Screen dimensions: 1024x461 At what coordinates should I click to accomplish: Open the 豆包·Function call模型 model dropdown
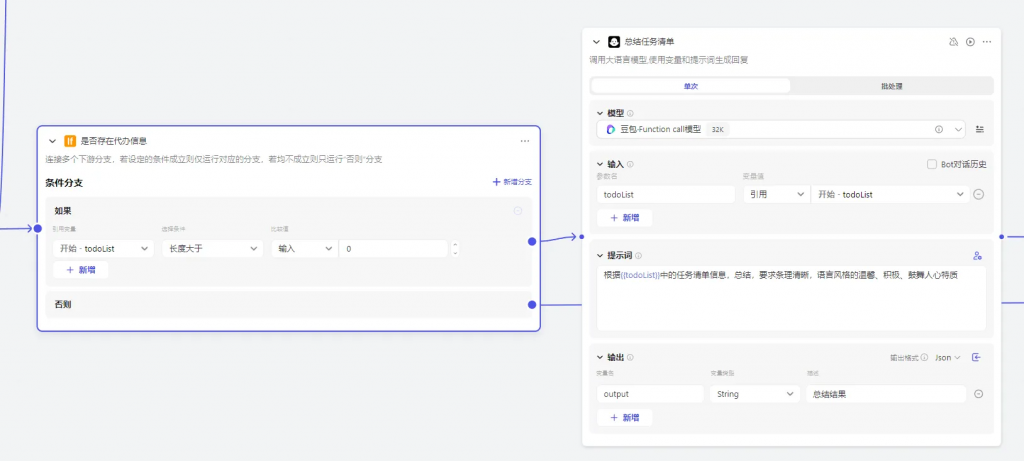point(781,129)
